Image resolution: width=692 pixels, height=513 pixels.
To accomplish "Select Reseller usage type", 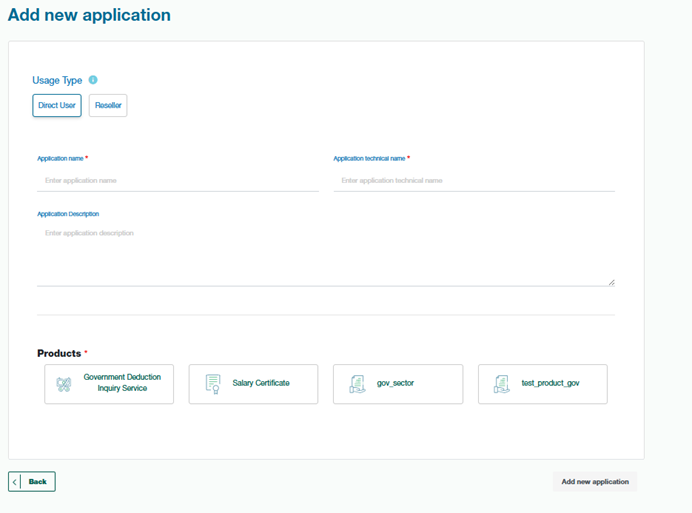I will coord(108,106).
